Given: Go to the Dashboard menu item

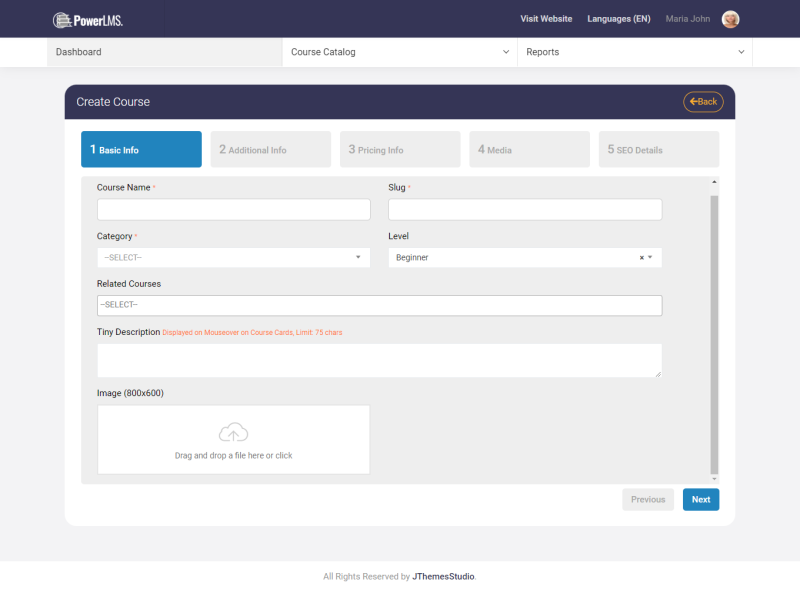Looking at the screenshot, I should coord(164,52).
